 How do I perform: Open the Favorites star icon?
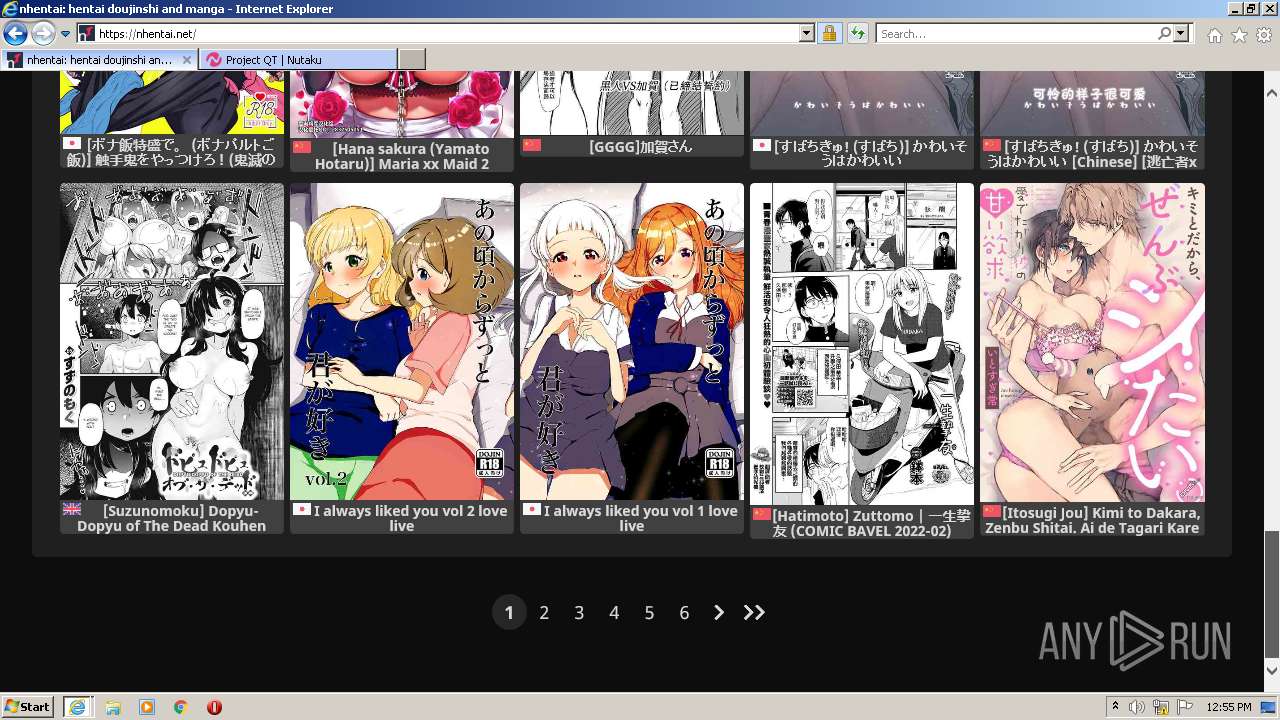[1239, 35]
